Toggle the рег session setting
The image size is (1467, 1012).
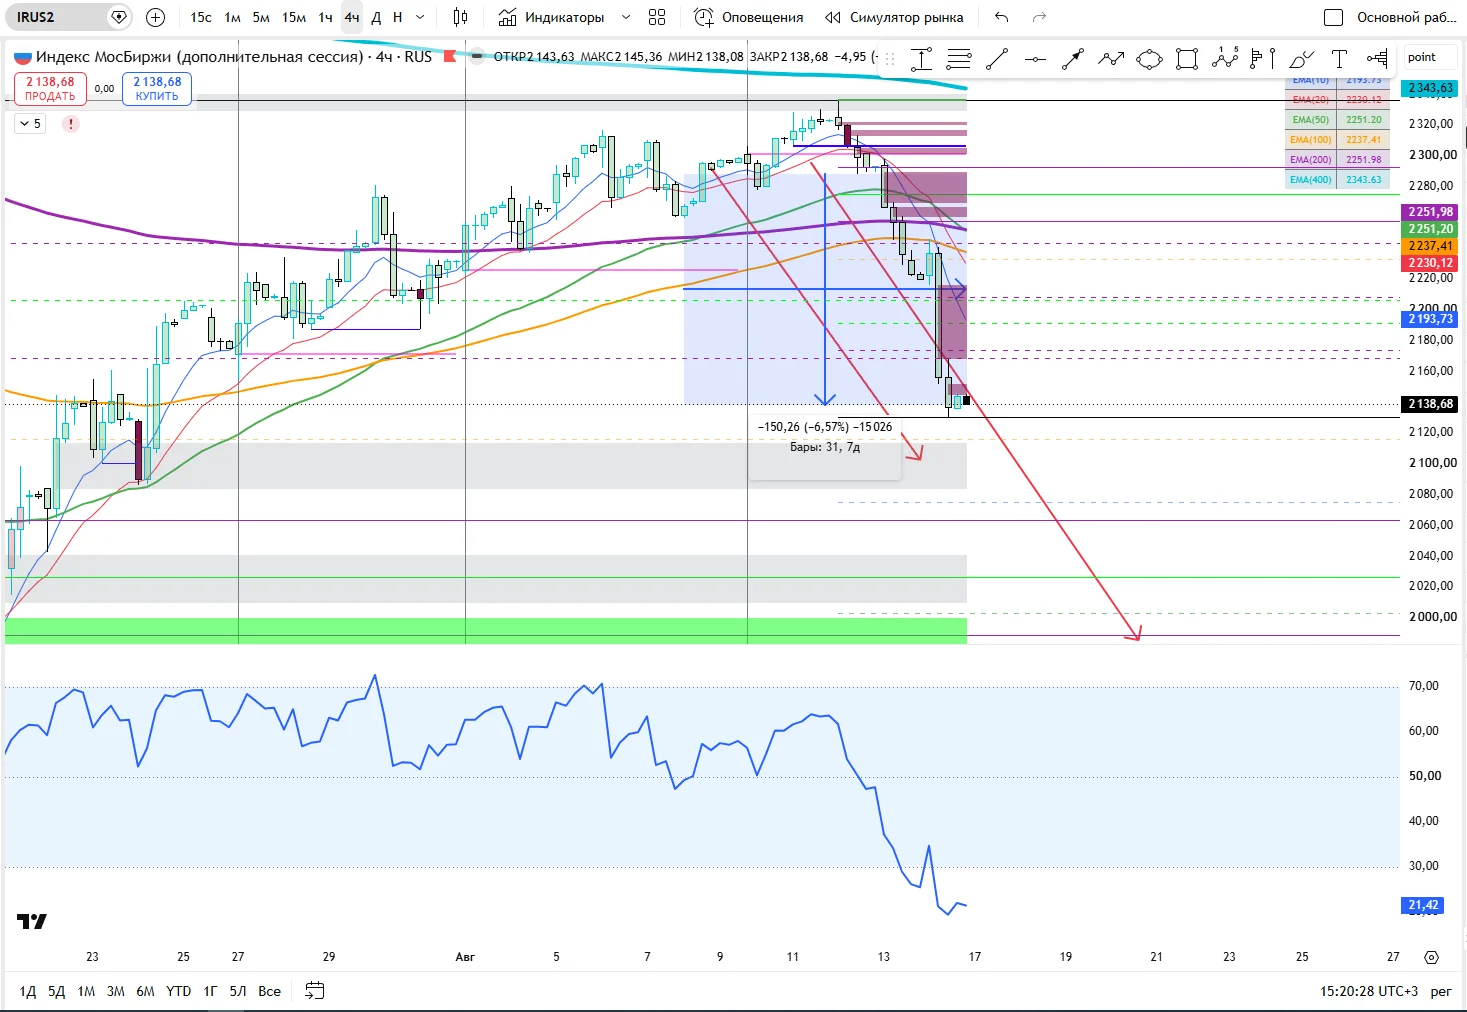pyautogui.click(x=1441, y=991)
